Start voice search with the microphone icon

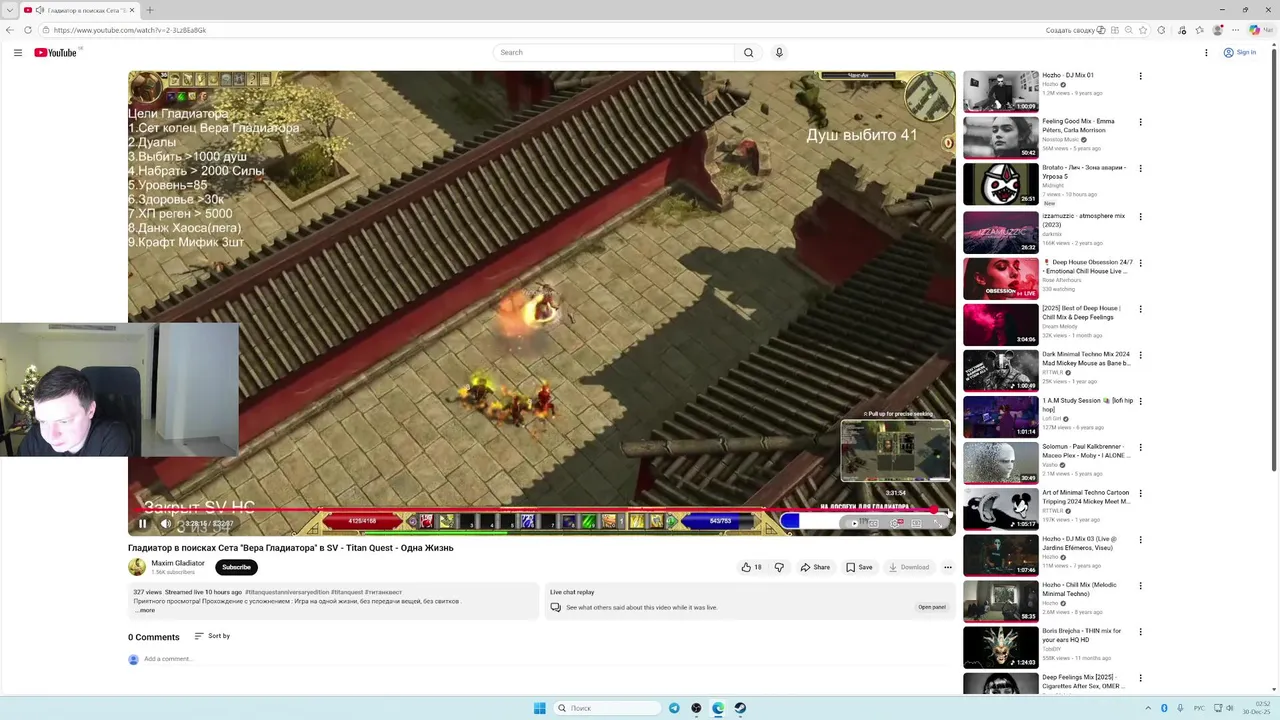(x=779, y=52)
